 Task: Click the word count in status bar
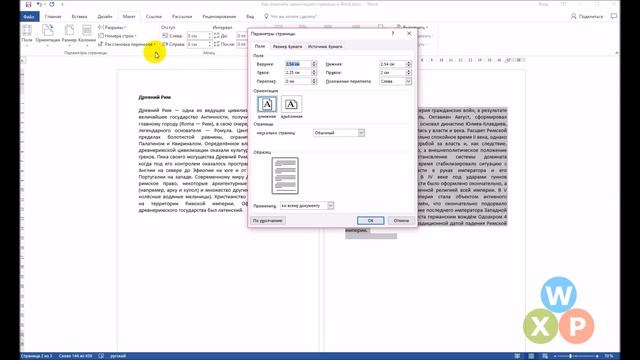(76, 356)
